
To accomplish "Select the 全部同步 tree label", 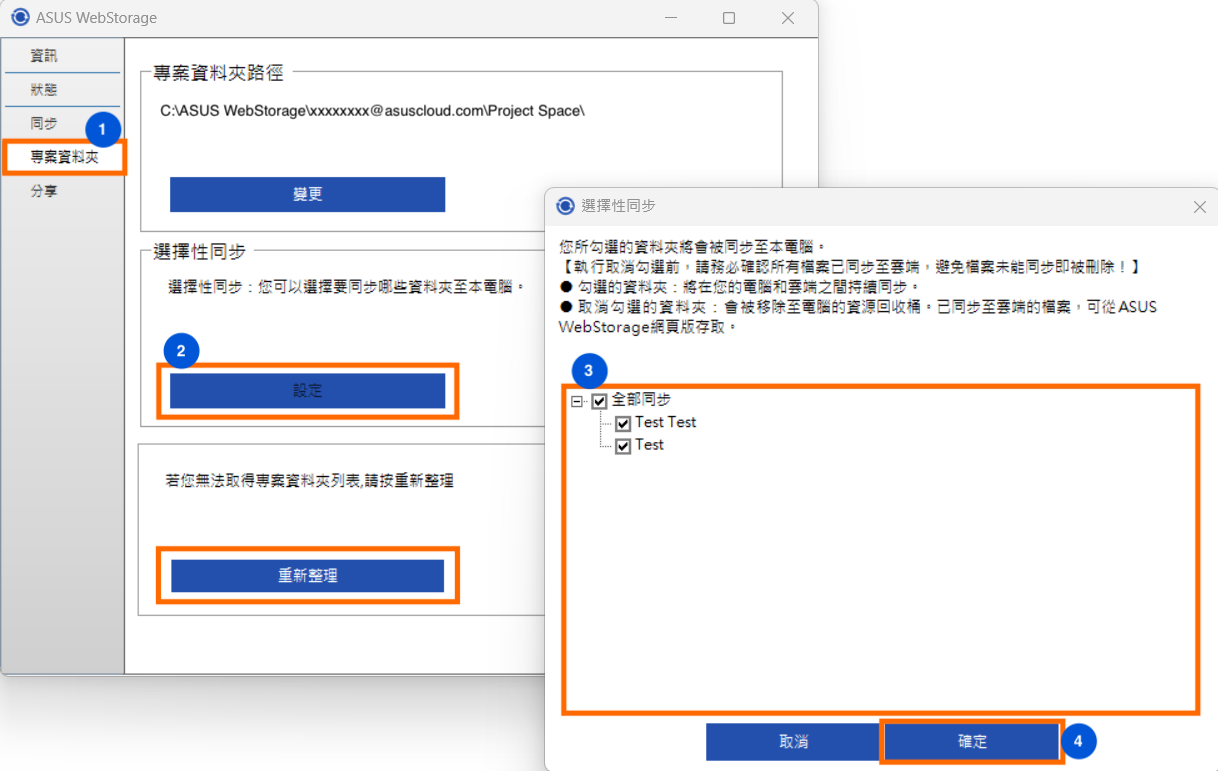I will [x=641, y=399].
